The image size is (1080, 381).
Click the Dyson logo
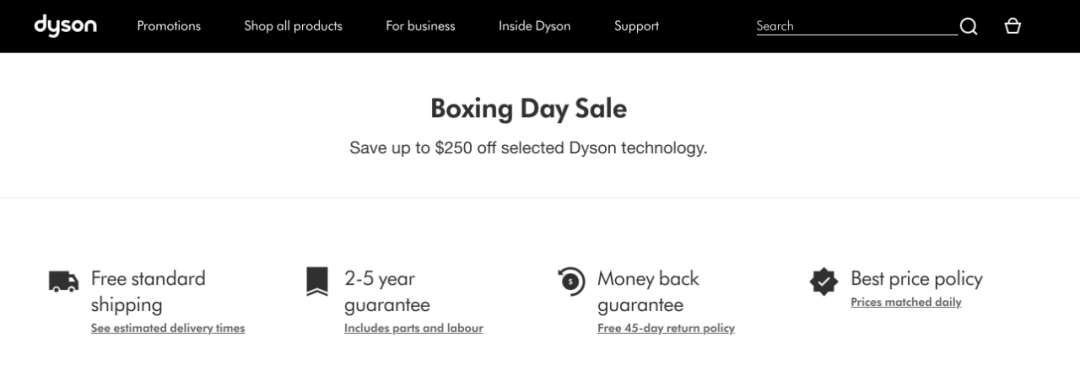click(65, 25)
